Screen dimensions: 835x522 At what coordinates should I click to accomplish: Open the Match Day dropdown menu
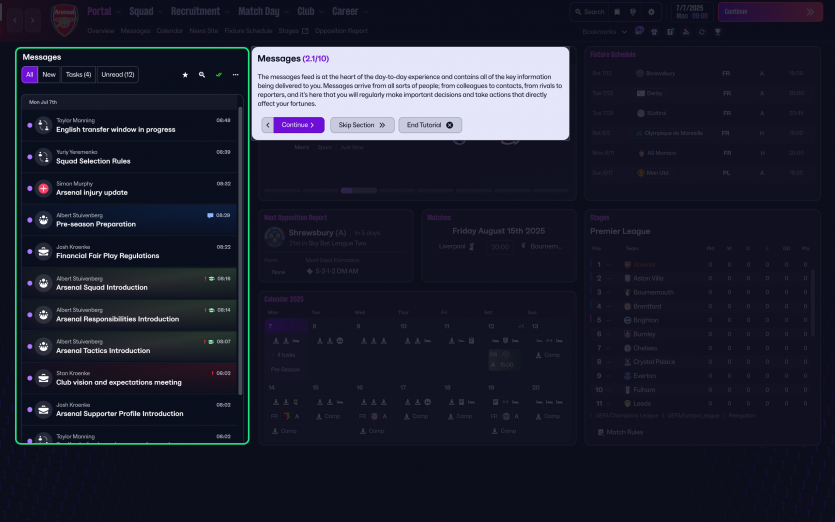point(263,12)
